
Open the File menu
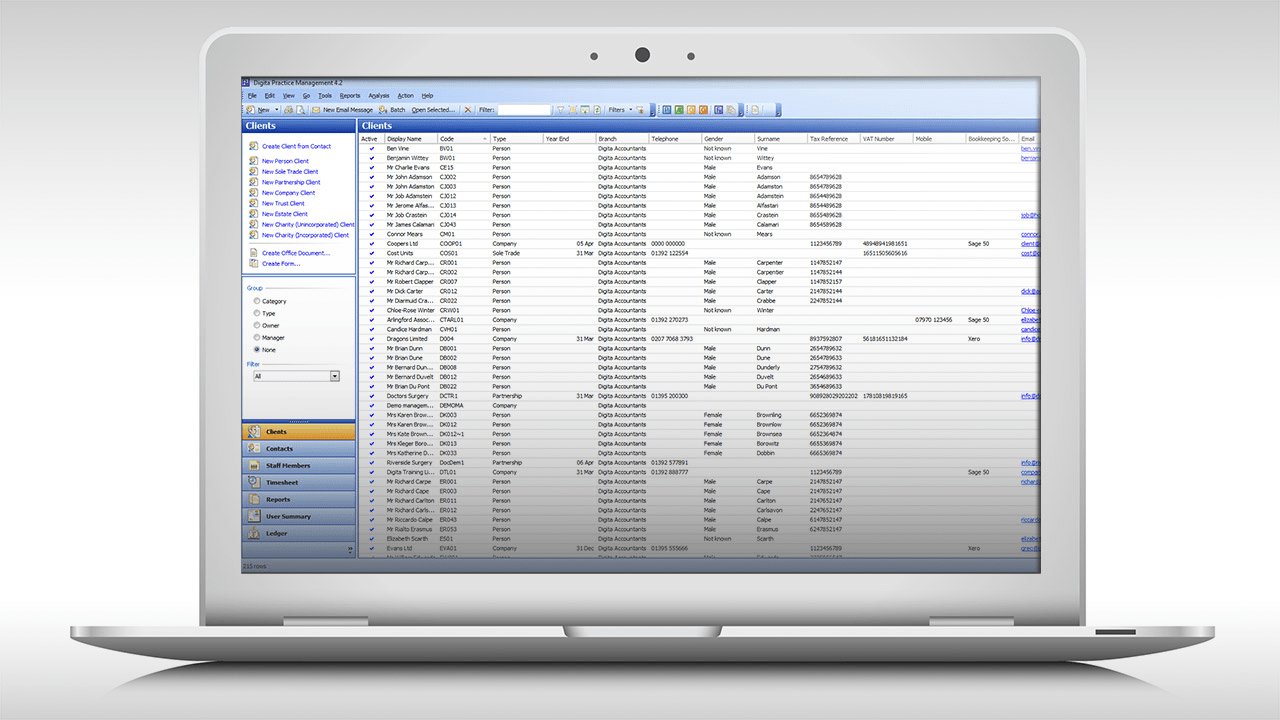[x=253, y=96]
